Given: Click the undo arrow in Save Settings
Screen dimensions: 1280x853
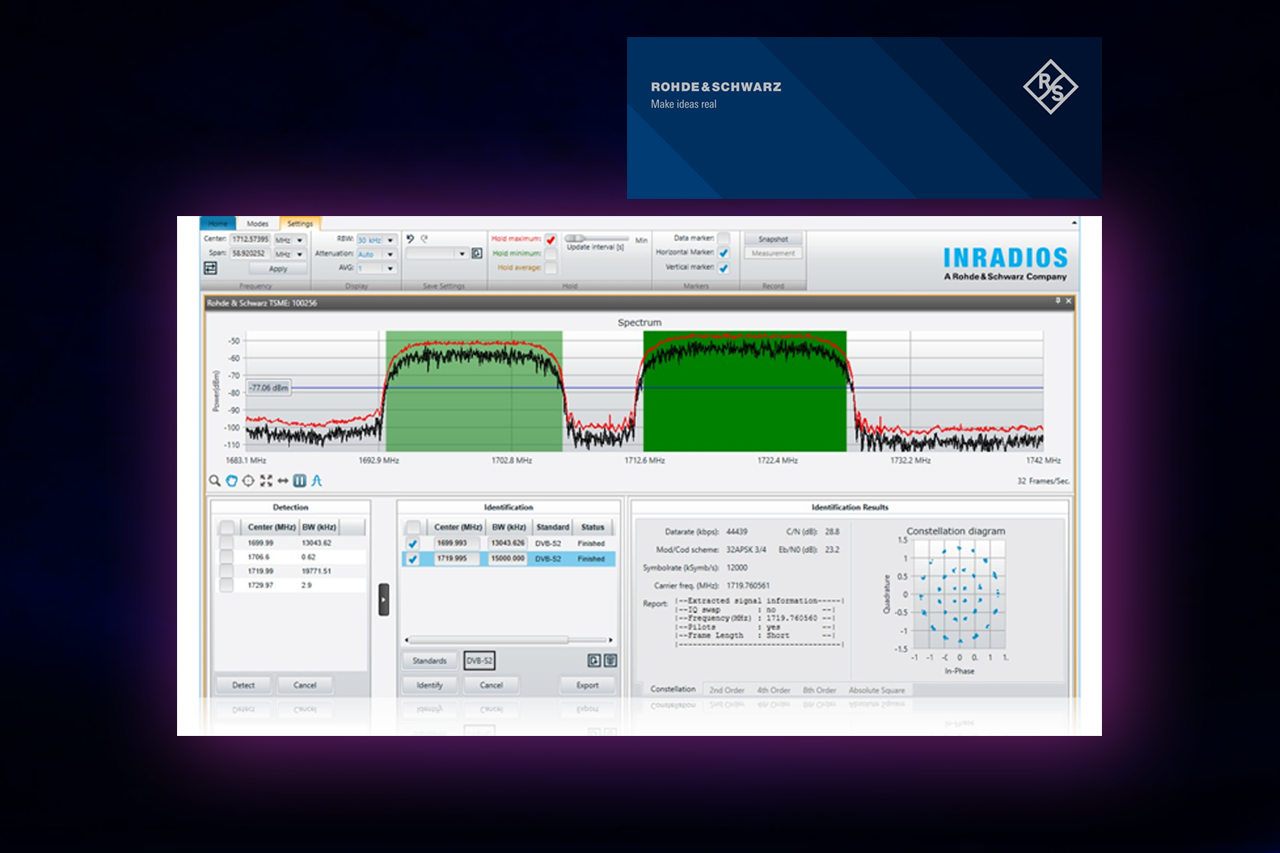Looking at the screenshot, I should click(x=410, y=239).
